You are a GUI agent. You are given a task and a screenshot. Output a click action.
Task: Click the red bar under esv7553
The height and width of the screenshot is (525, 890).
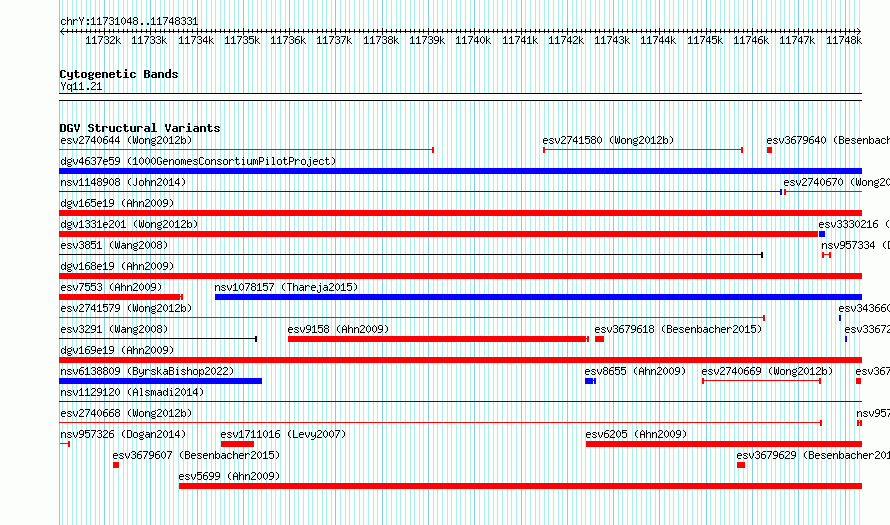(x=121, y=297)
